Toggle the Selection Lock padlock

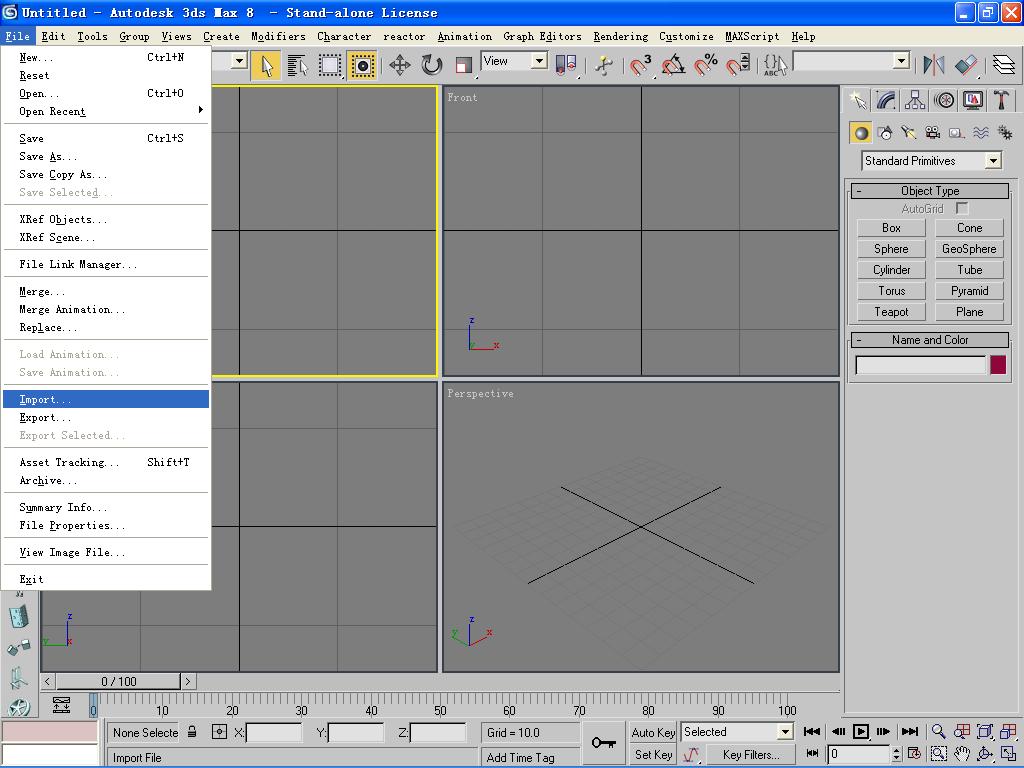click(x=192, y=731)
